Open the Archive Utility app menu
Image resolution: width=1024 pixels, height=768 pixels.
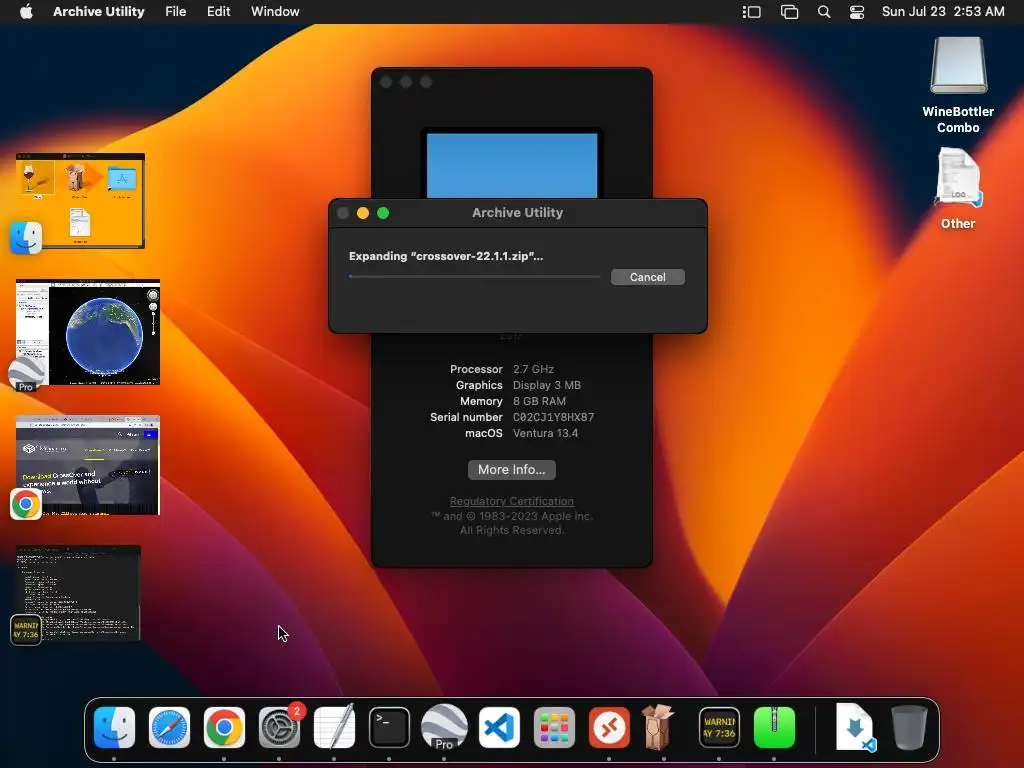(99, 11)
